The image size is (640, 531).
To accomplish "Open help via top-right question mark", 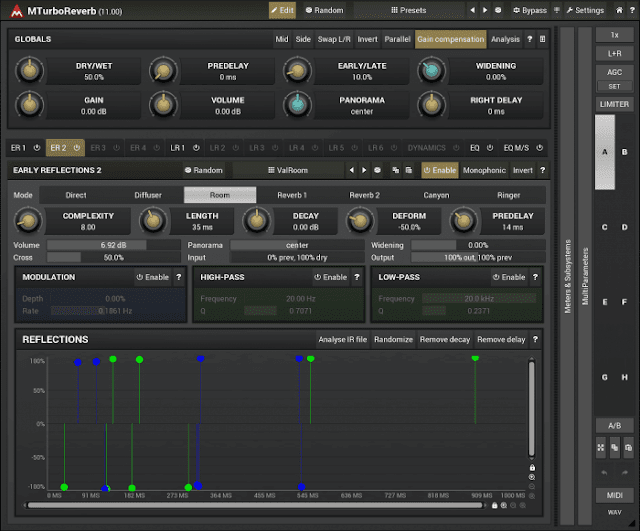I will point(632,10).
